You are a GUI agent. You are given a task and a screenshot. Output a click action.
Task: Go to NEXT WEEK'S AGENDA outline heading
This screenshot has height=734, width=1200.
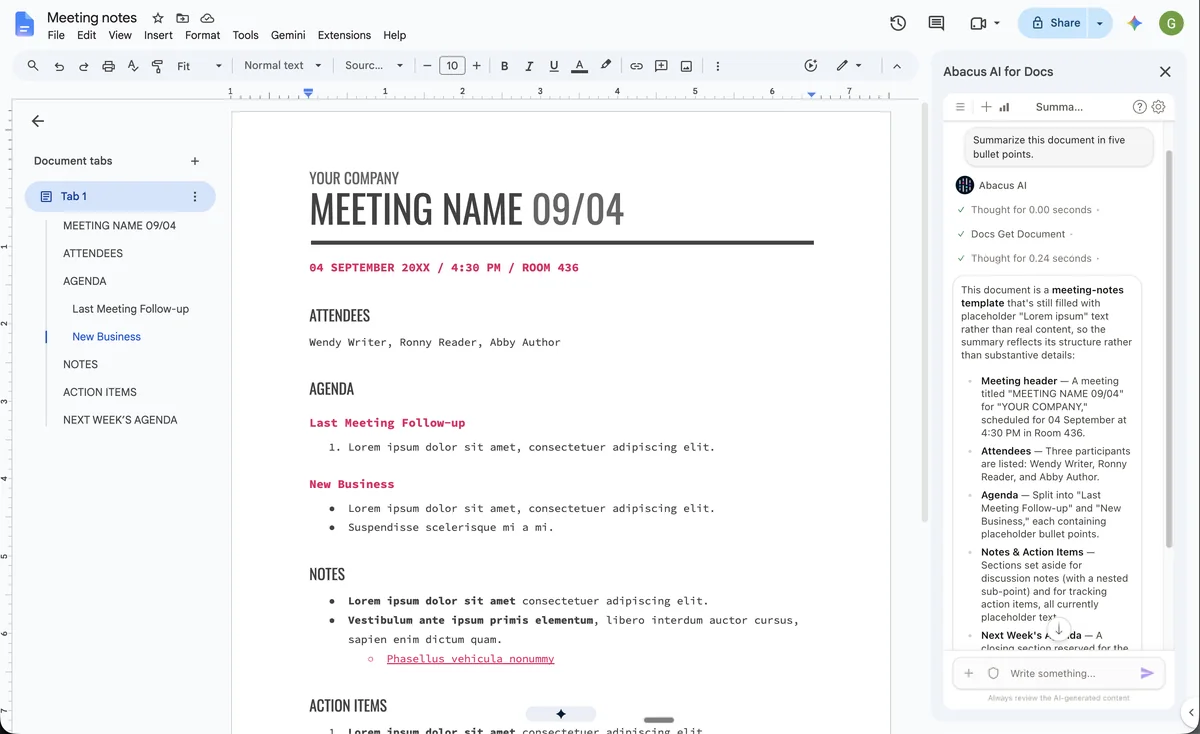click(120, 420)
